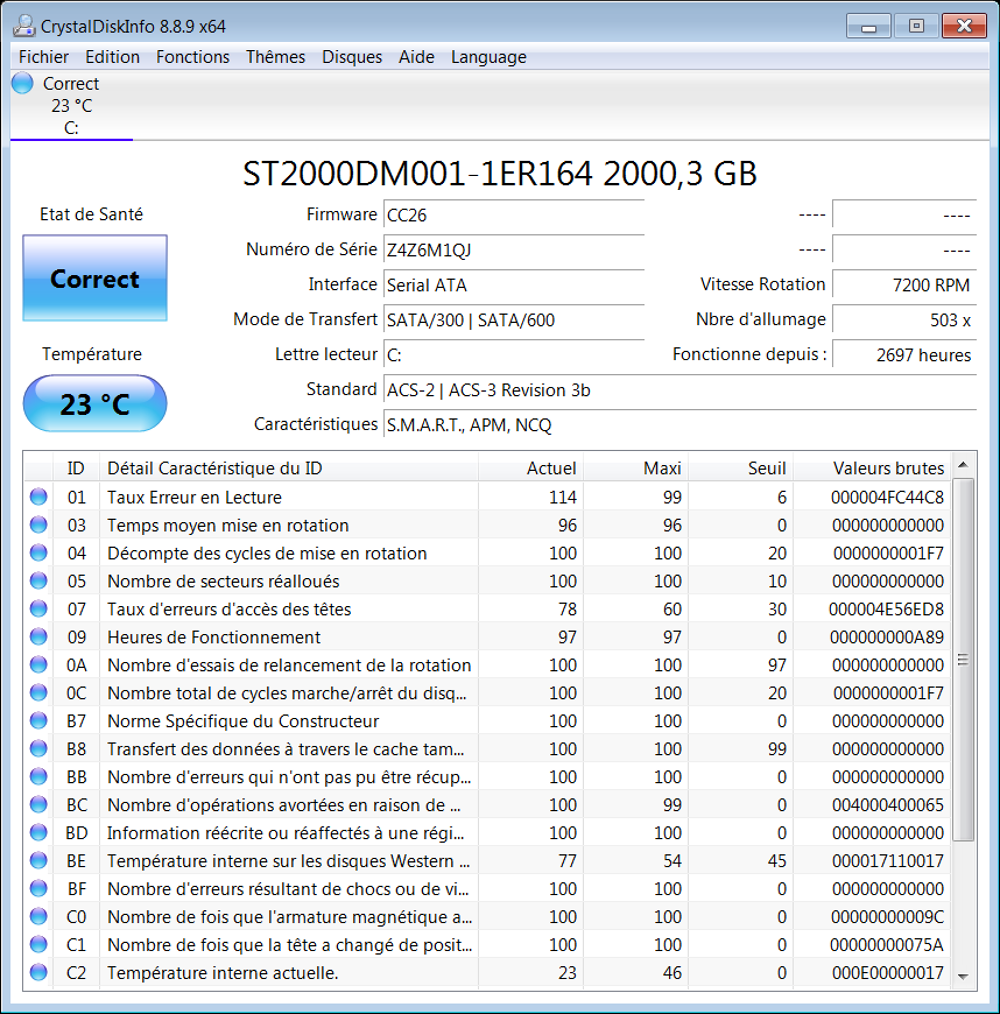Click status orb for row ID BE
The image size is (1000, 1014).
39,861
